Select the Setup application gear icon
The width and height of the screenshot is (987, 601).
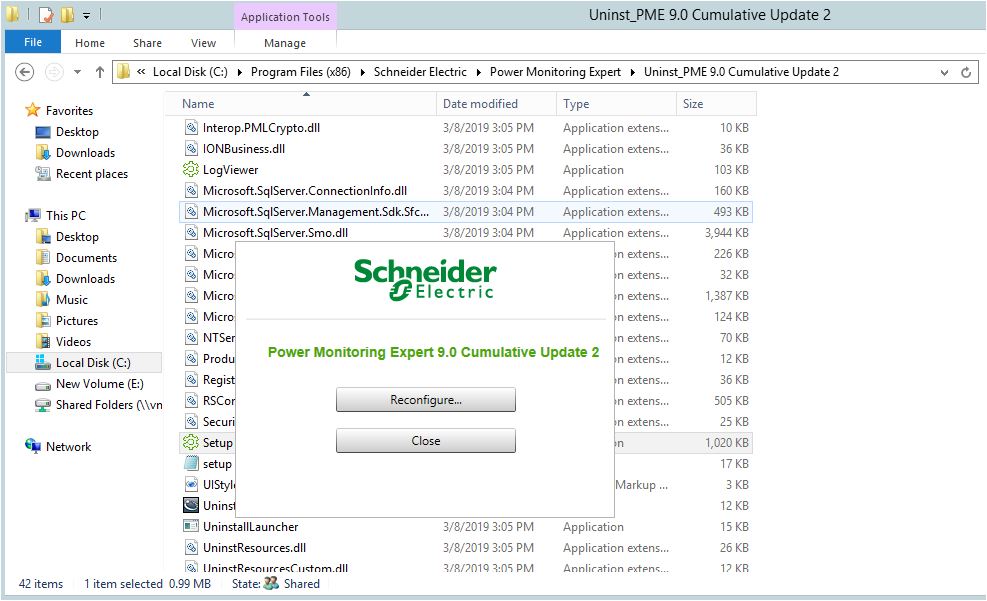click(x=191, y=442)
